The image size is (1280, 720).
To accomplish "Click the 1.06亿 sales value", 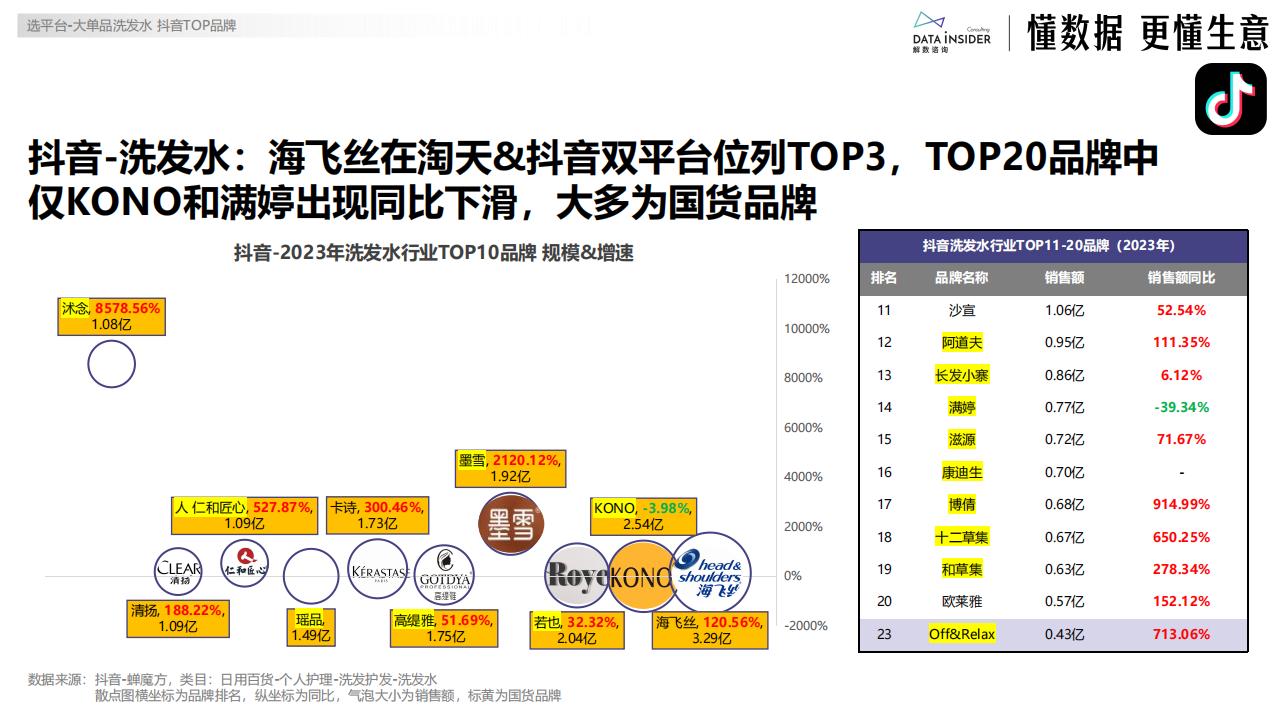I will pyautogui.click(x=1065, y=310).
